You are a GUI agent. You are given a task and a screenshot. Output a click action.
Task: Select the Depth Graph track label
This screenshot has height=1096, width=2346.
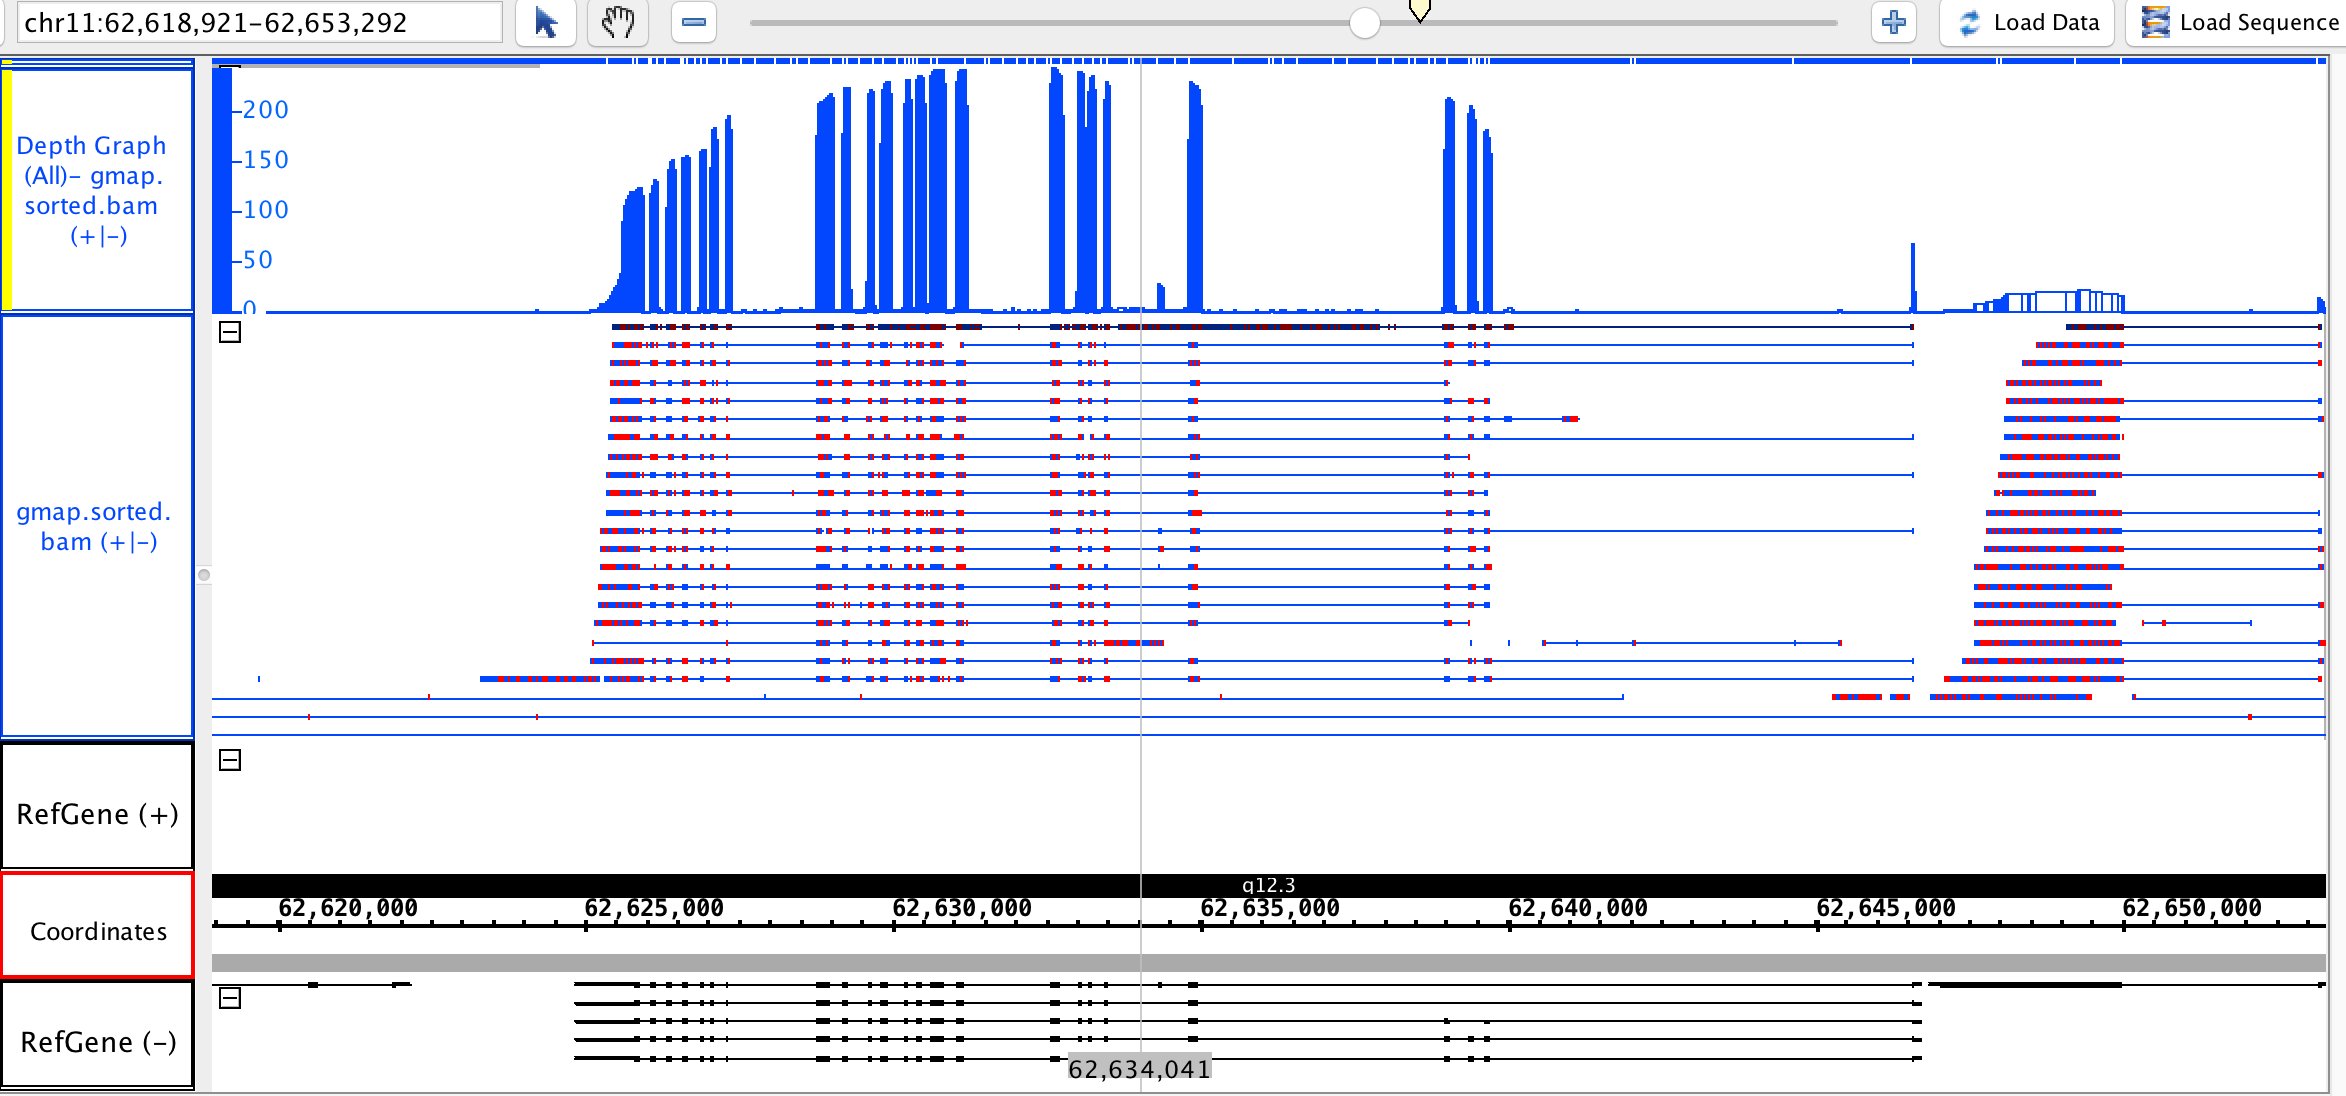click(97, 190)
